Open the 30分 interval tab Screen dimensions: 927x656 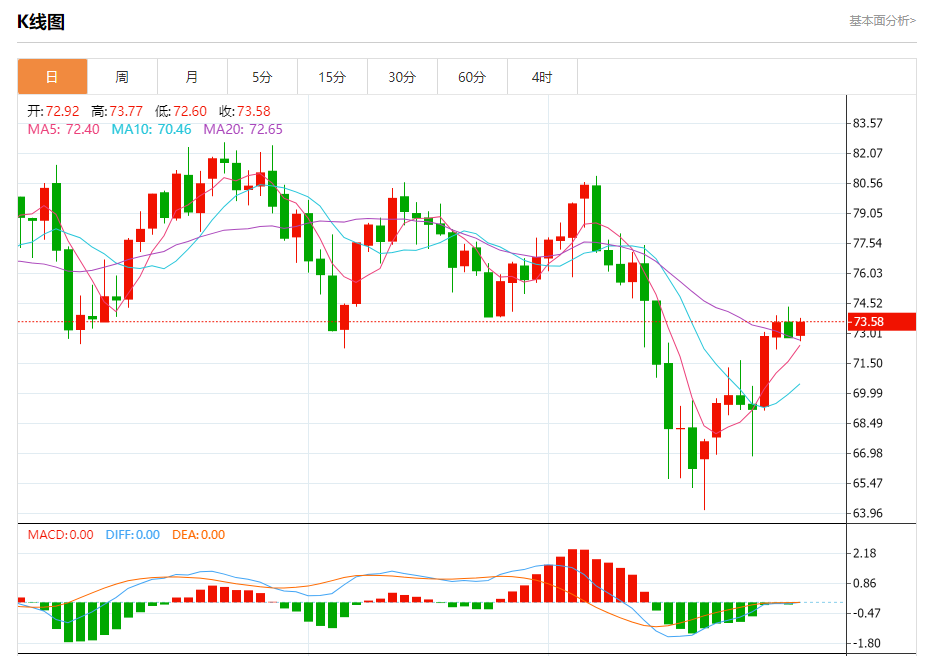pyautogui.click(x=402, y=77)
